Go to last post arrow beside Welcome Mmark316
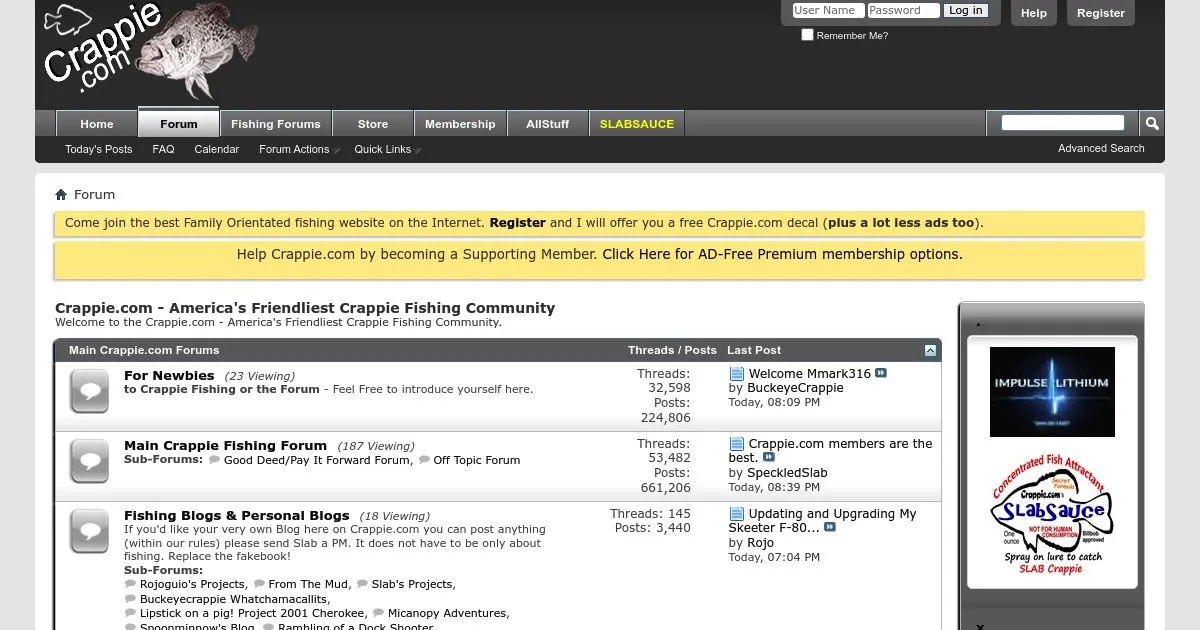 coord(881,373)
